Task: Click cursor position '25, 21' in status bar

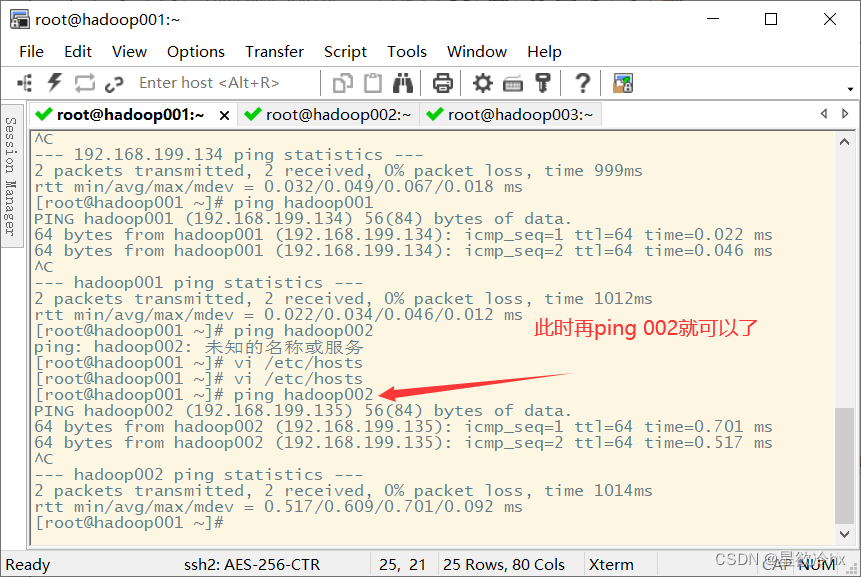Action: click(x=402, y=564)
